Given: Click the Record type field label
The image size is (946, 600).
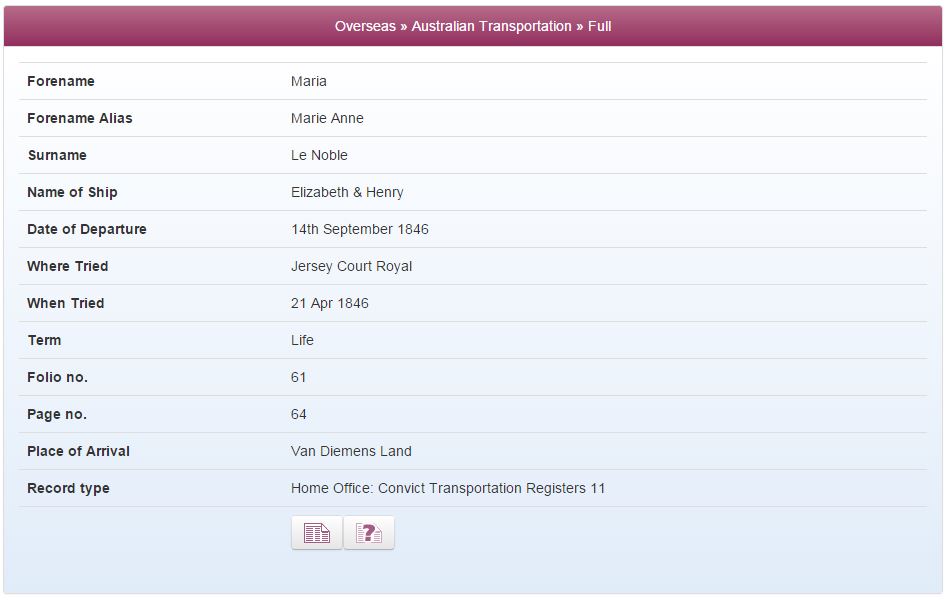Looking at the screenshot, I should [68, 488].
